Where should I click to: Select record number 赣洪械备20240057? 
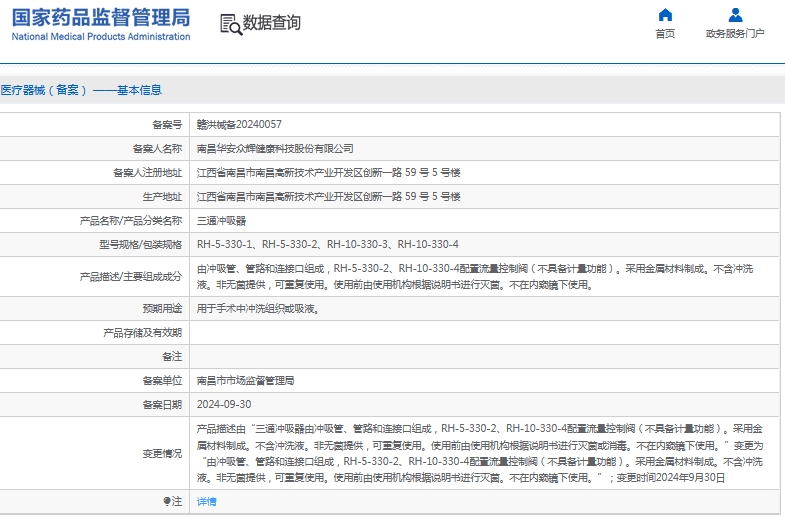pyautogui.click(x=239, y=124)
